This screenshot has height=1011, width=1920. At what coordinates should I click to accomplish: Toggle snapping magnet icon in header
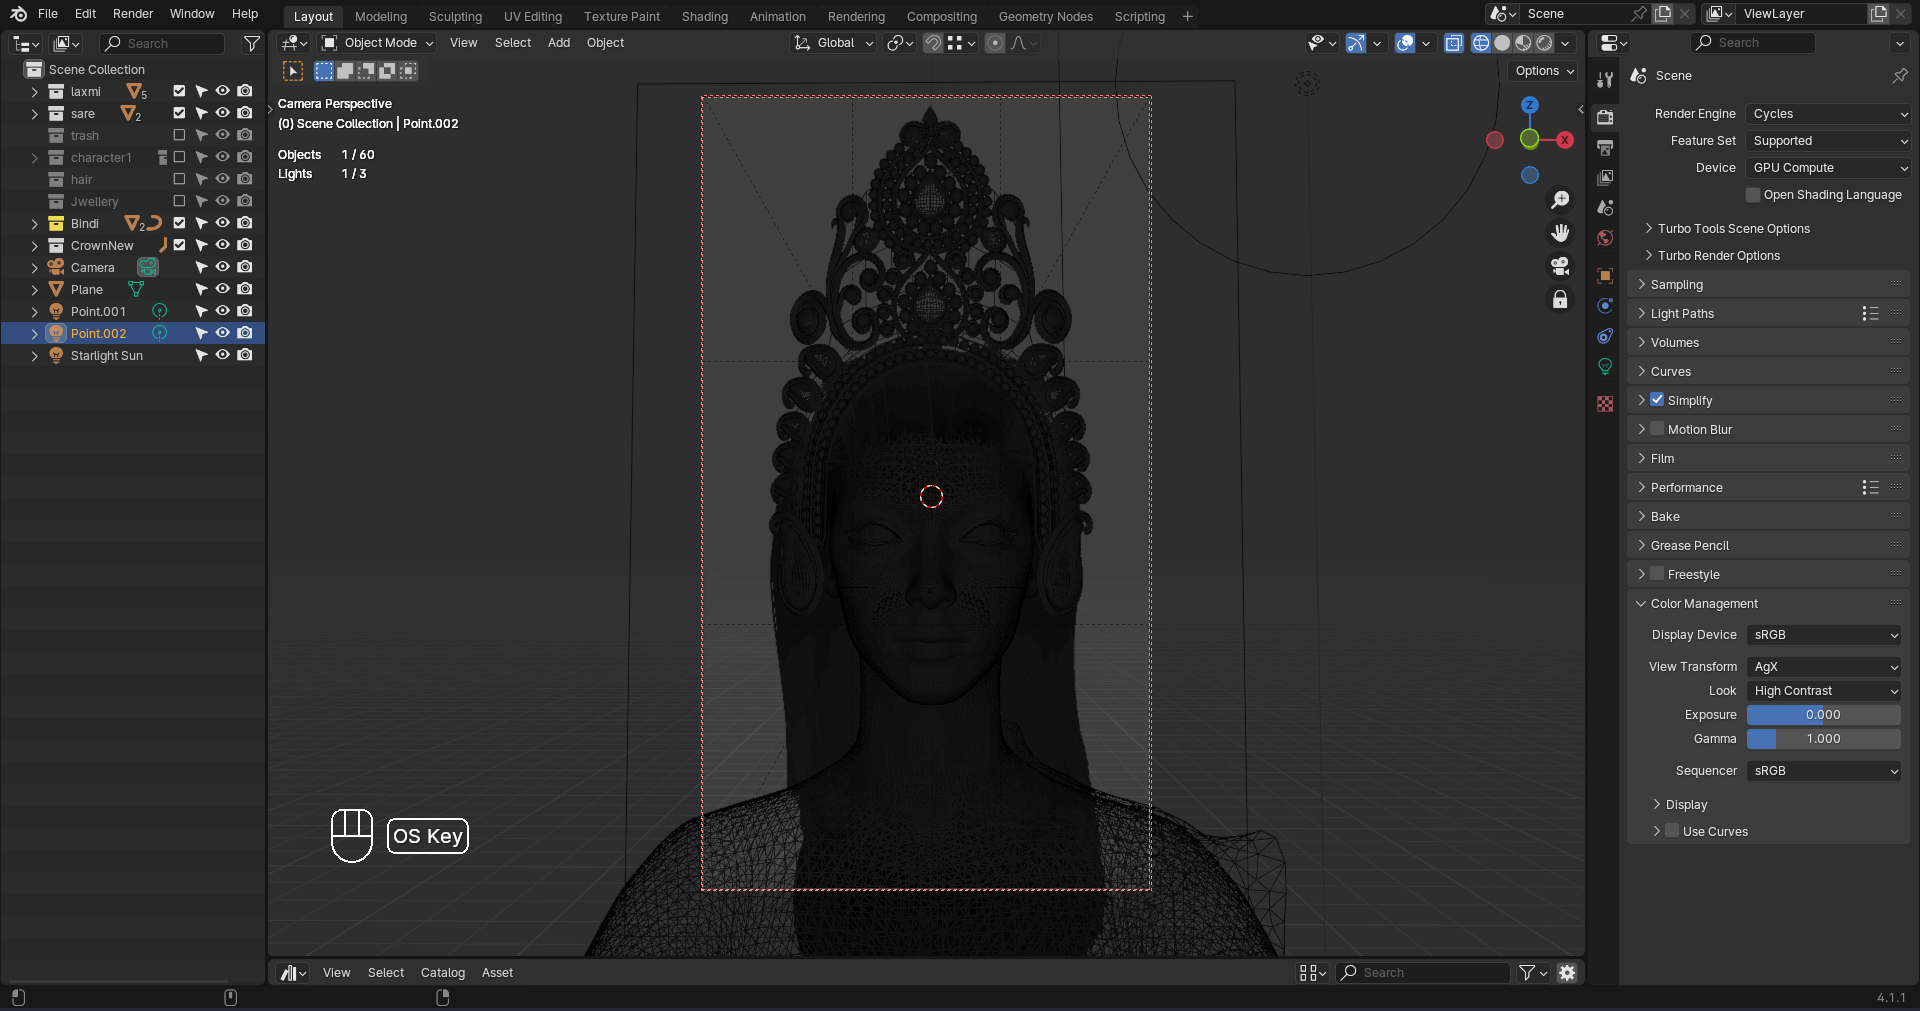pyautogui.click(x=933, y=43)
